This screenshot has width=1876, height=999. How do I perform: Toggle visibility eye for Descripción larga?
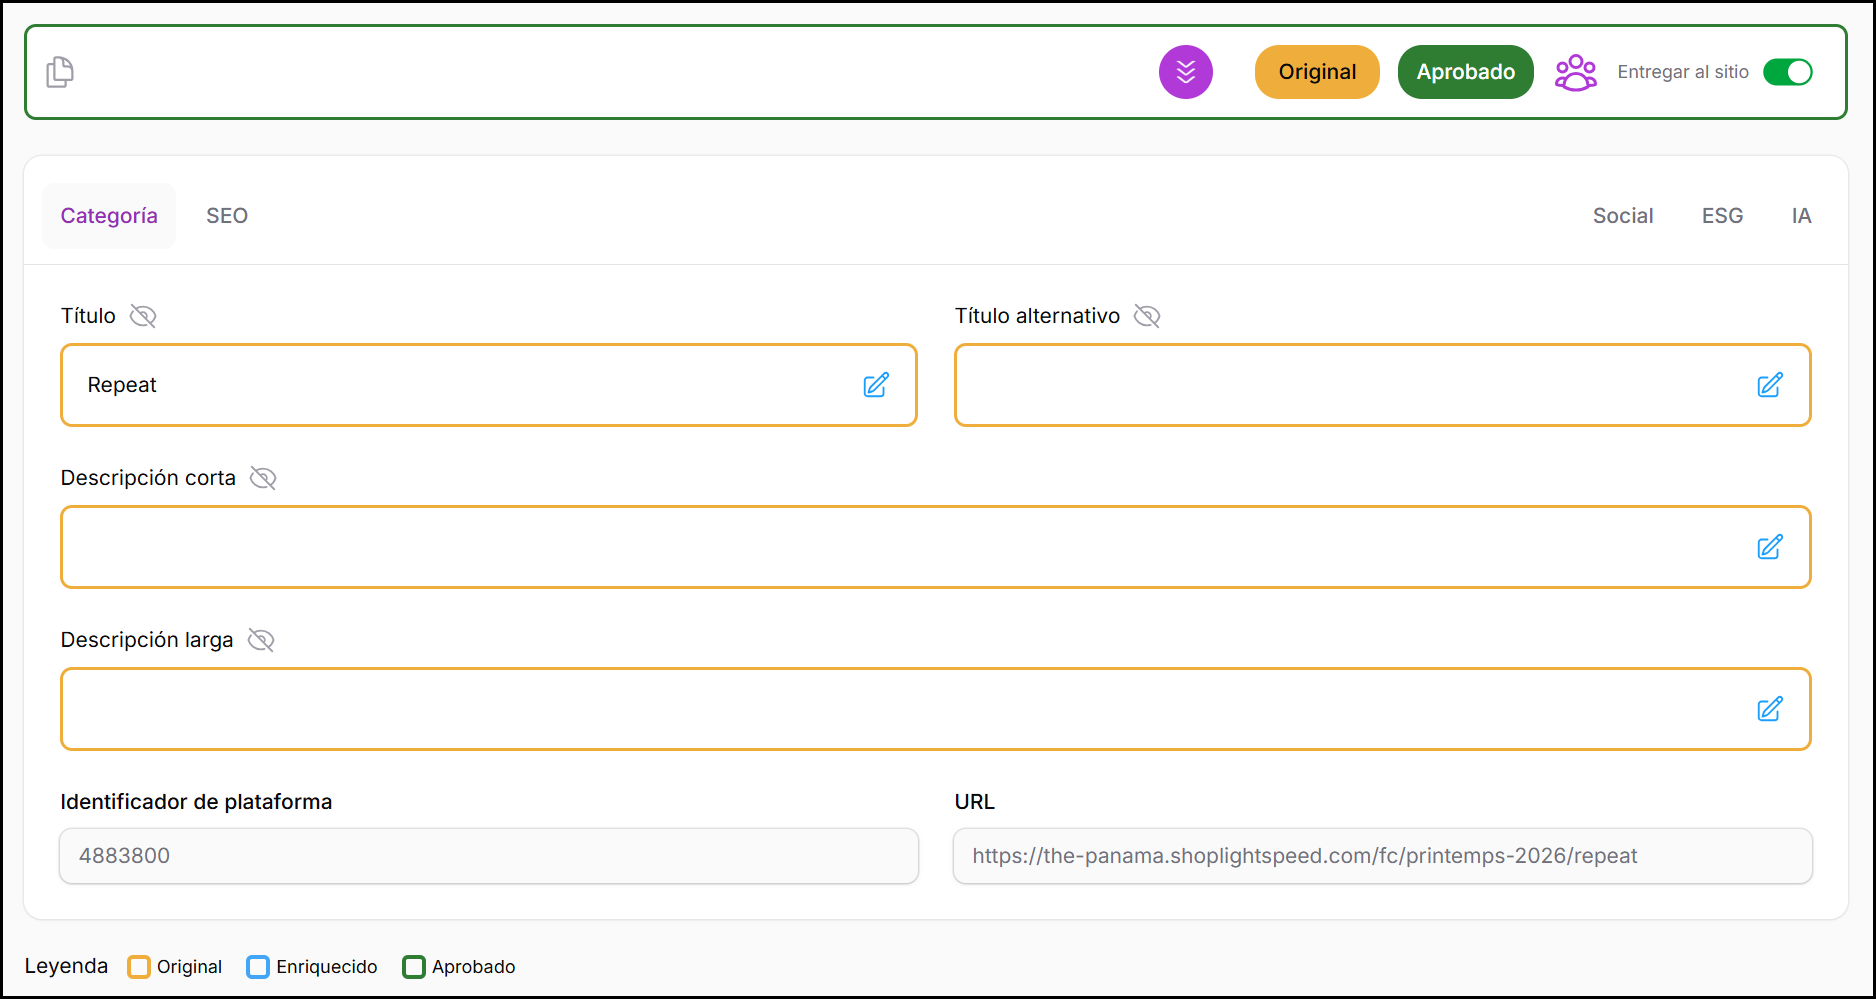[x=261, y=640]
